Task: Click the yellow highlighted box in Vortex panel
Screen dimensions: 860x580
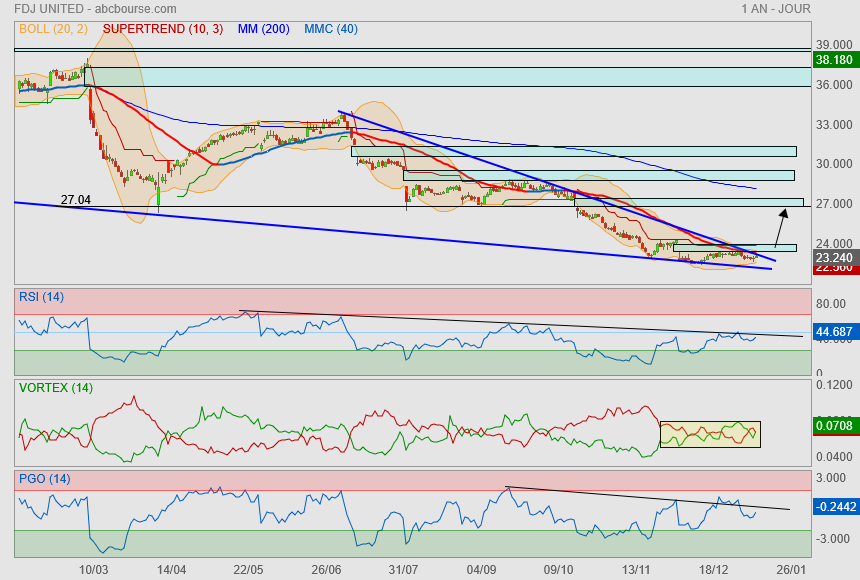Action: [710, 434]
